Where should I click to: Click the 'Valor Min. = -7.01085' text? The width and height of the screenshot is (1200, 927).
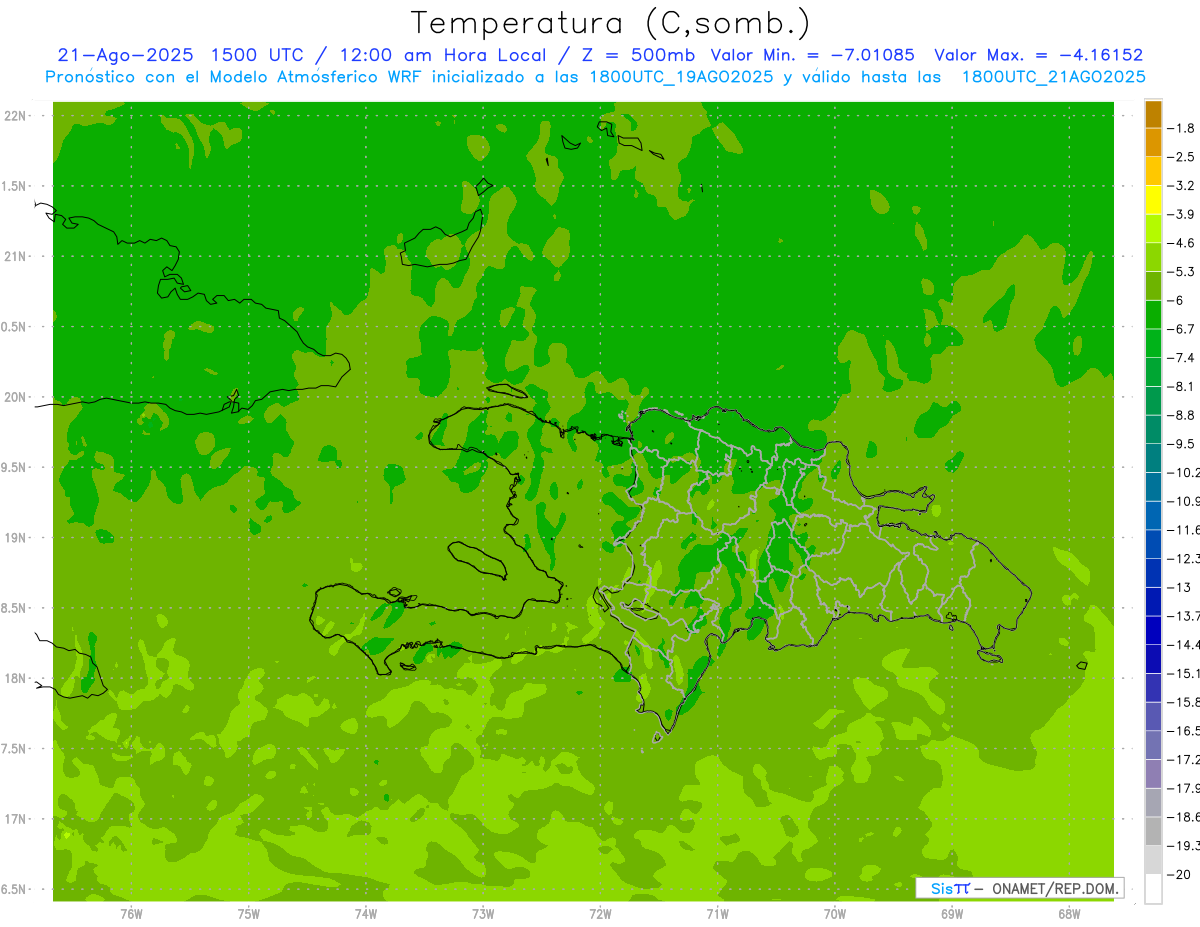812,55
